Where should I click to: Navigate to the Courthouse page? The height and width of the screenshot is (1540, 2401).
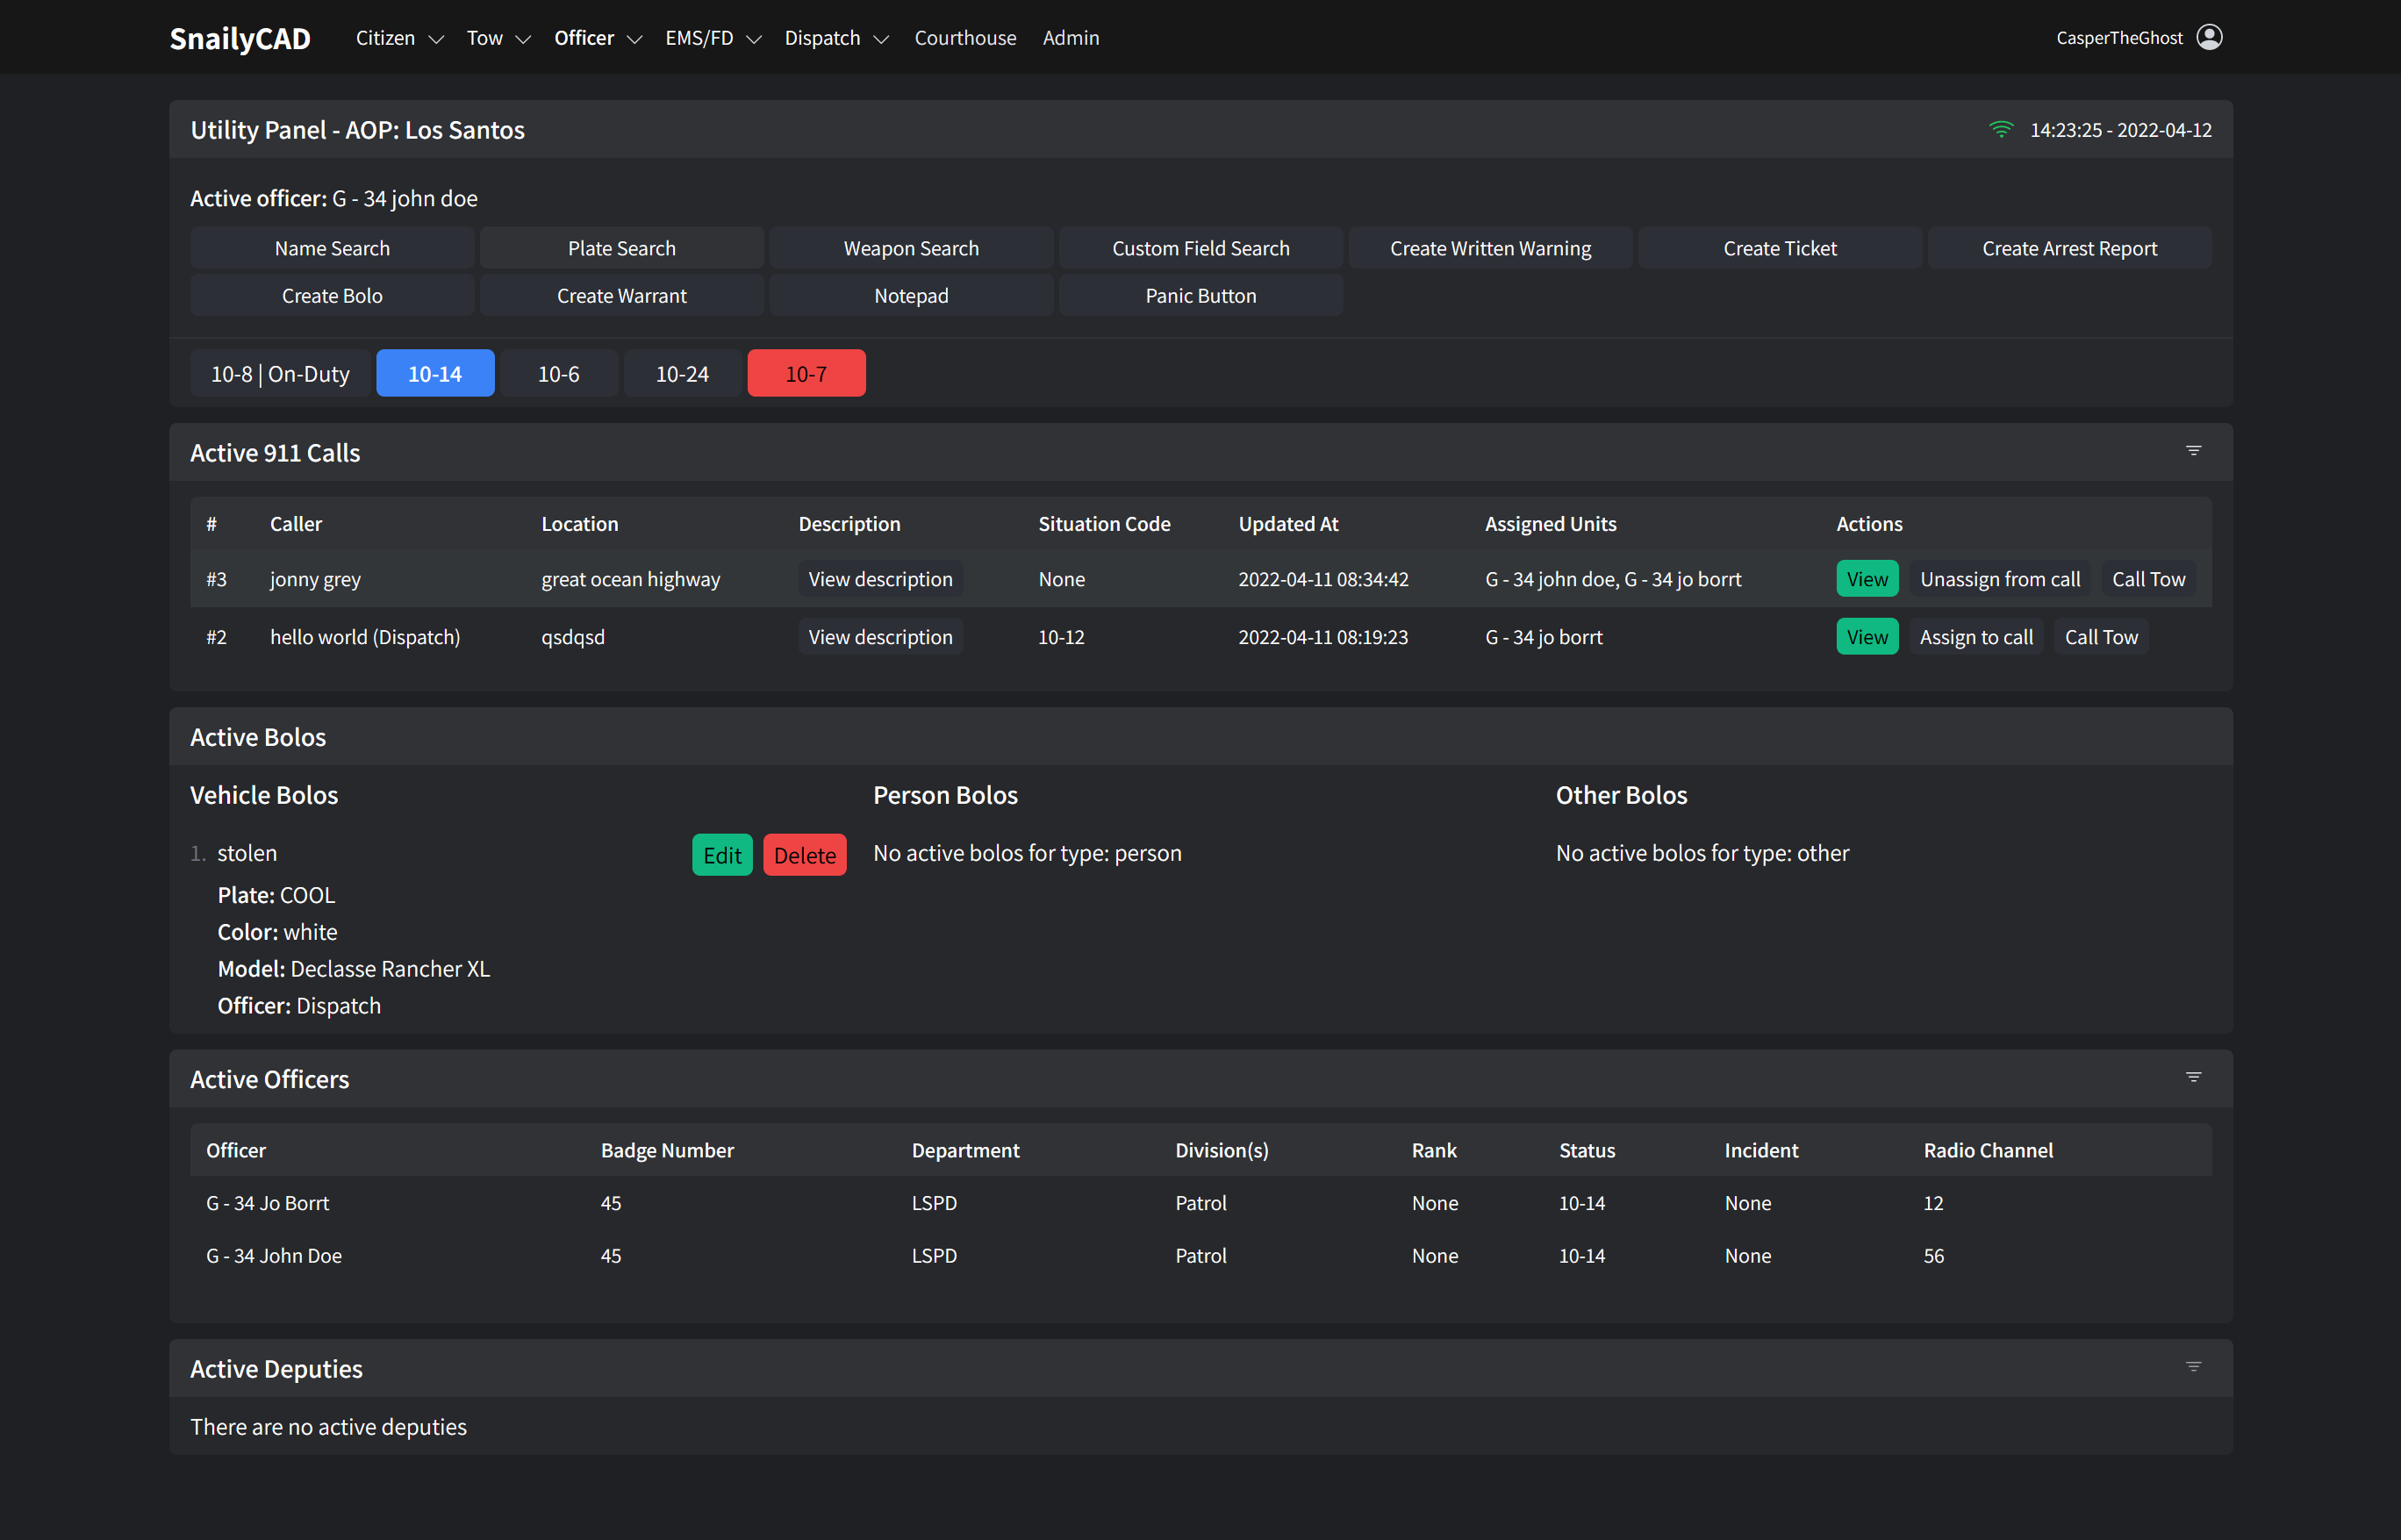[x=964, y=38]
